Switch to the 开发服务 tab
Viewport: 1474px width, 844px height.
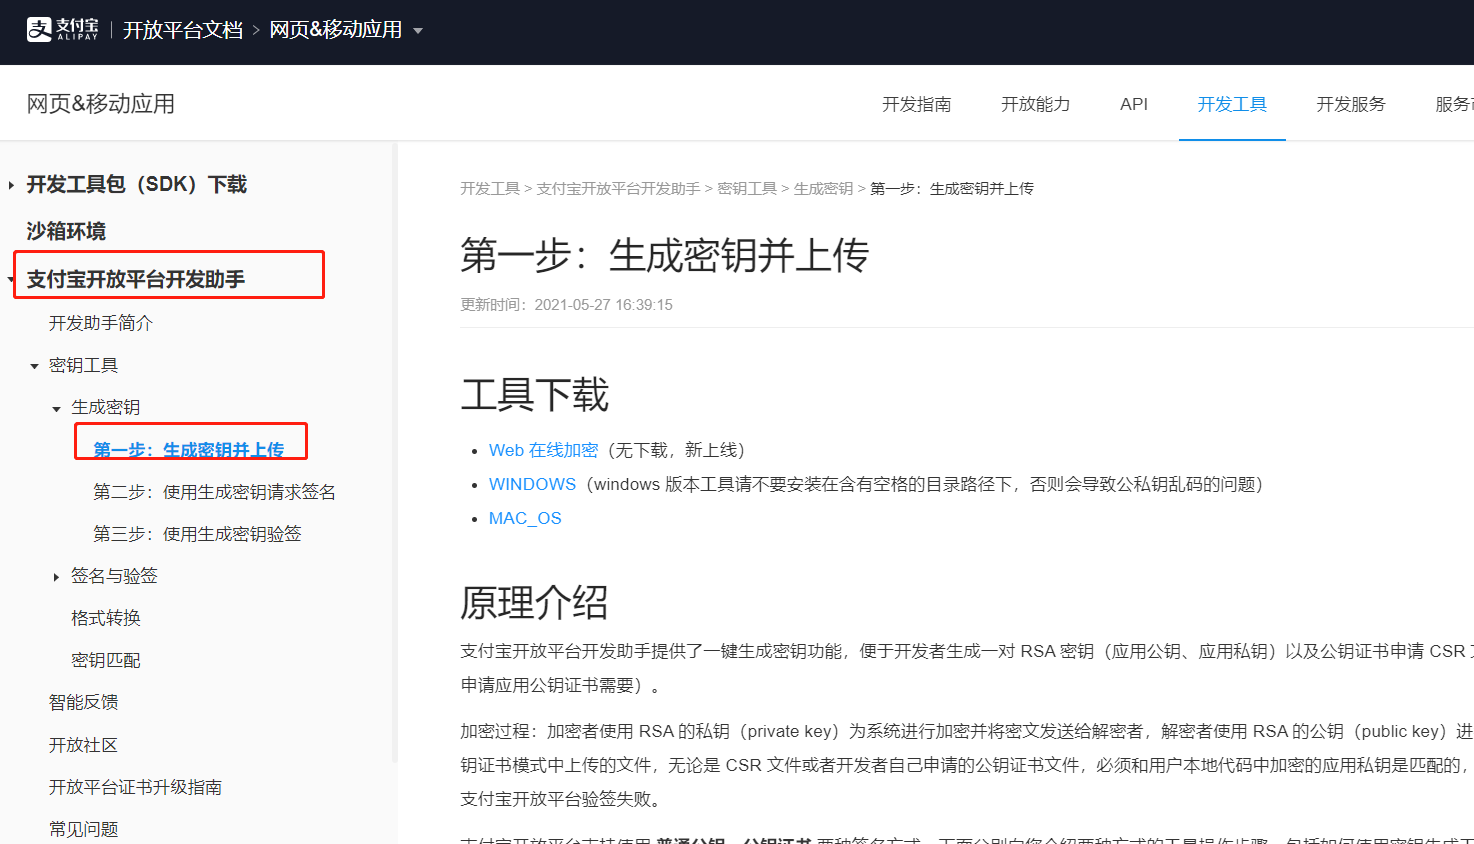click(x=1351, y=104)
